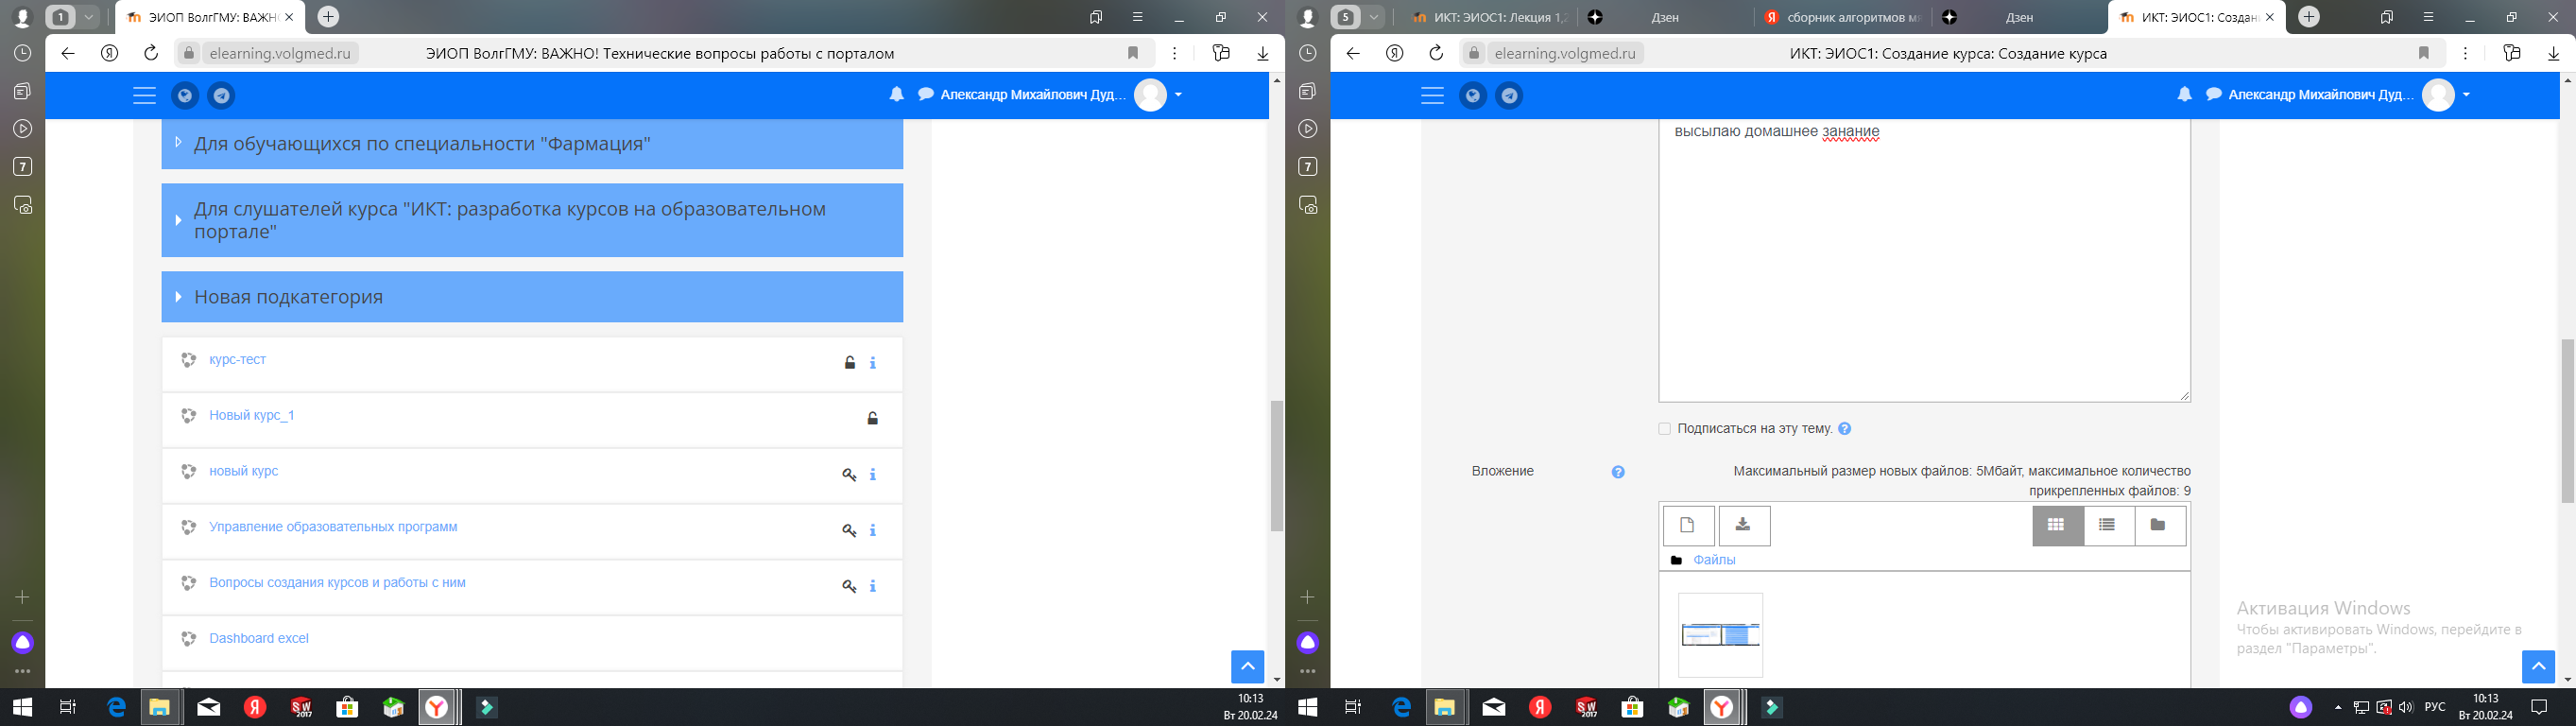Viewport: 2576px width, 726px height.
Task: Download all attached files
Action: tap(1743, 525)
